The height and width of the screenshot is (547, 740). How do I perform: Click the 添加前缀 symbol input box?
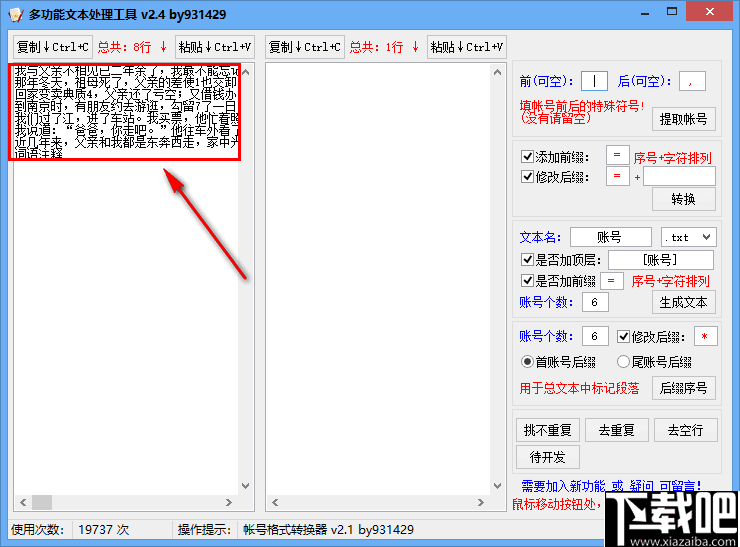pos(617,155)
